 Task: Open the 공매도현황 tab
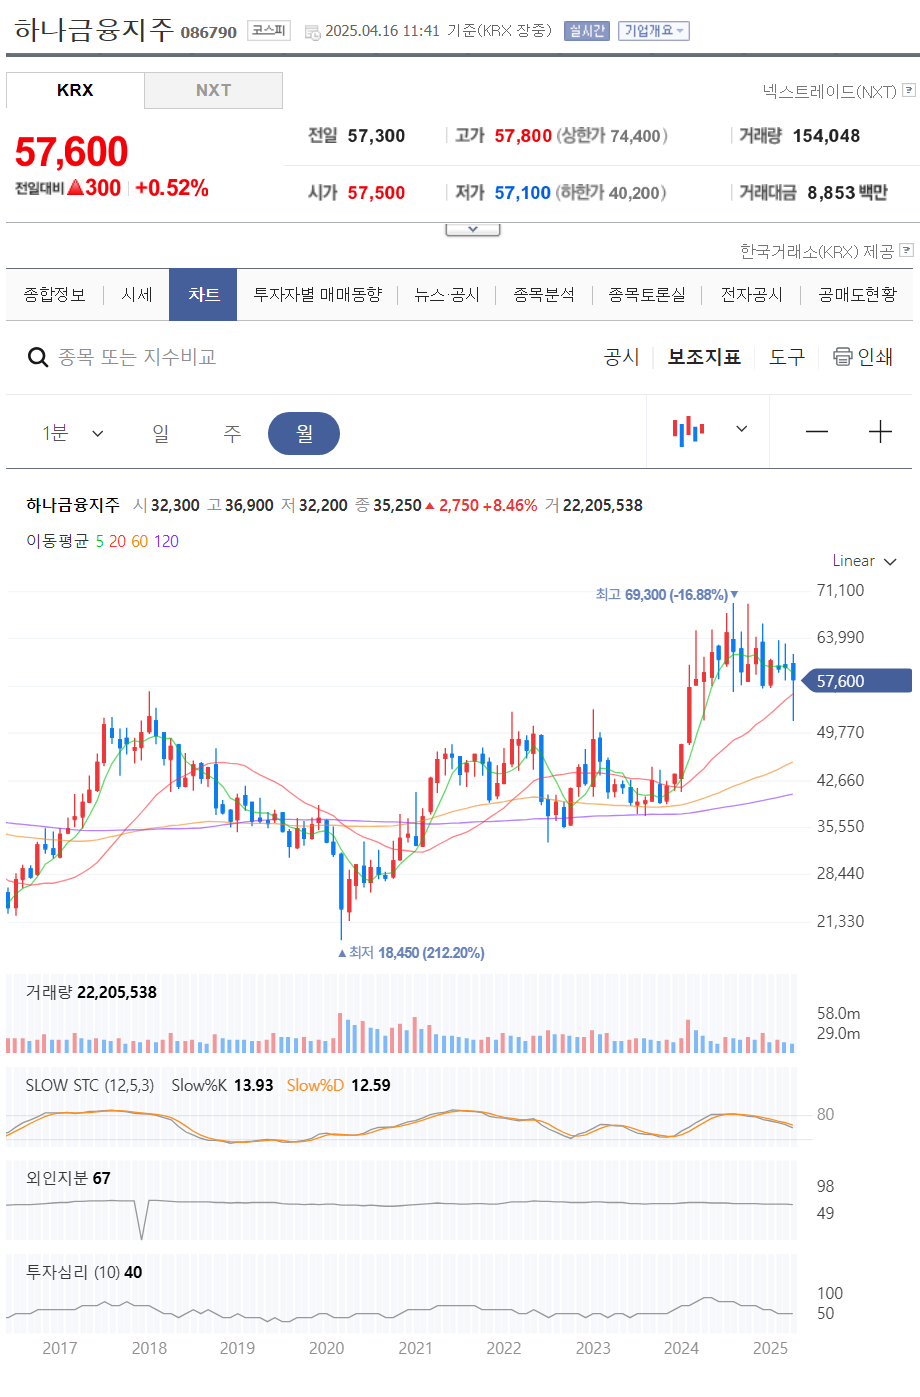click(x=857, y=295)
